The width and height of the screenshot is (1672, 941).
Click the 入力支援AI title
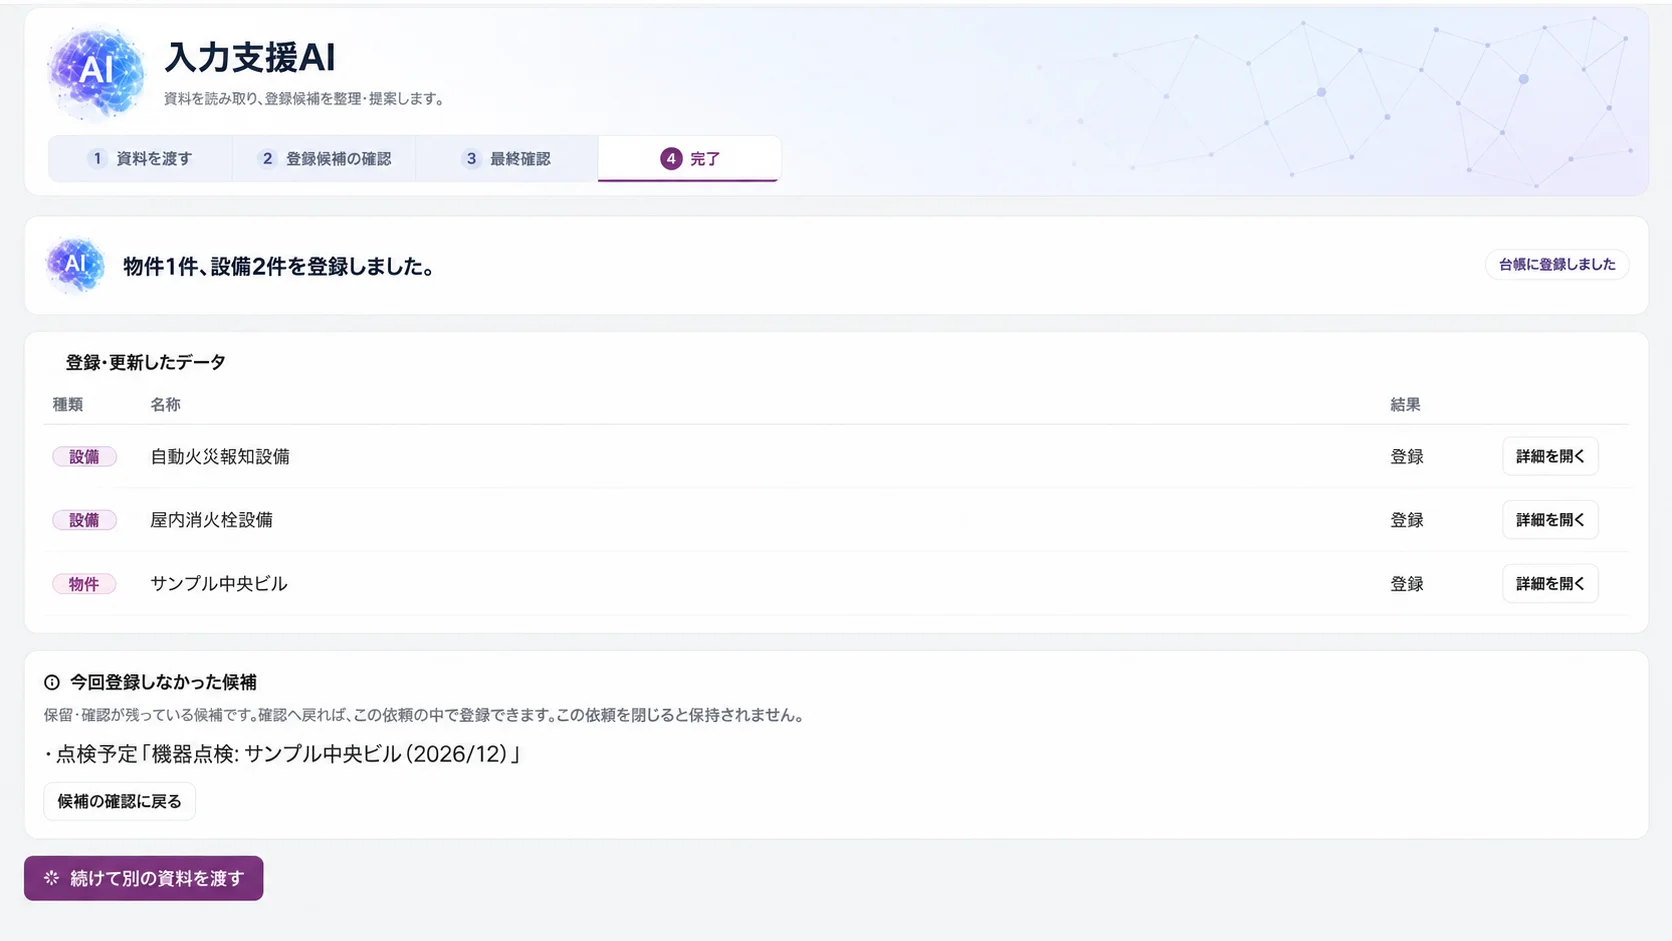250,58
